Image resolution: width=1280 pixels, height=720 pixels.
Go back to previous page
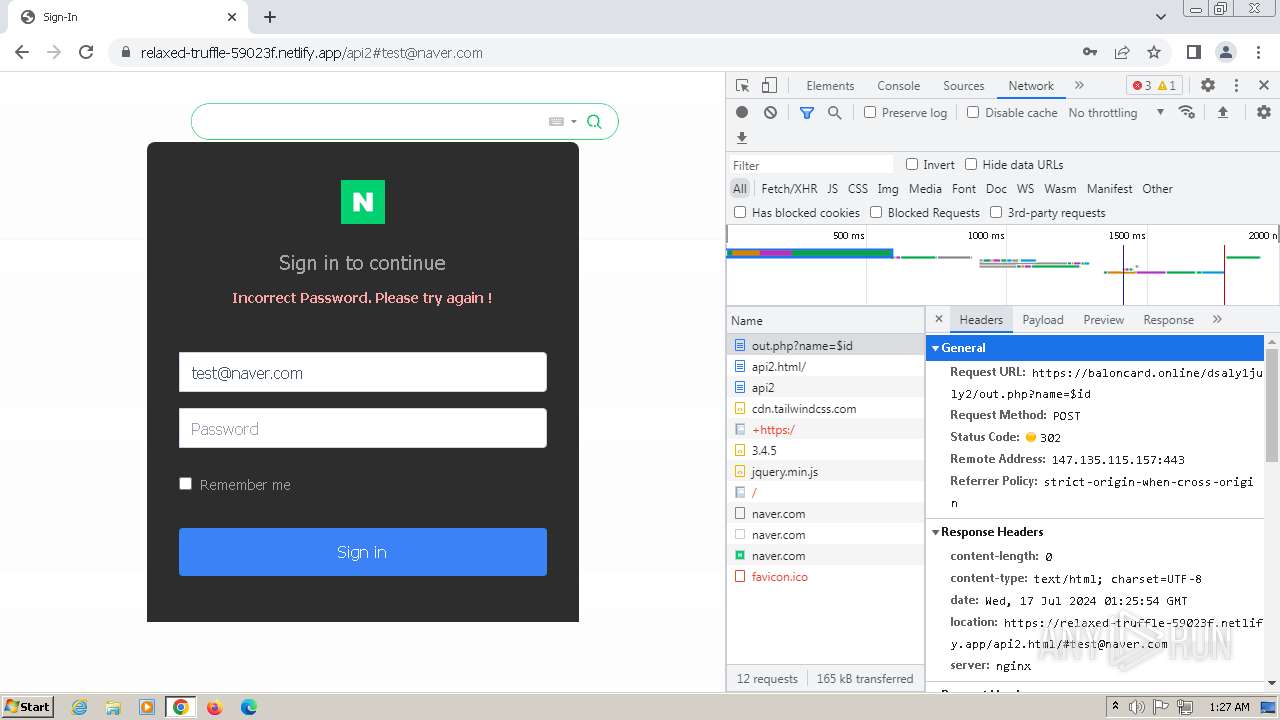[22, 52]
